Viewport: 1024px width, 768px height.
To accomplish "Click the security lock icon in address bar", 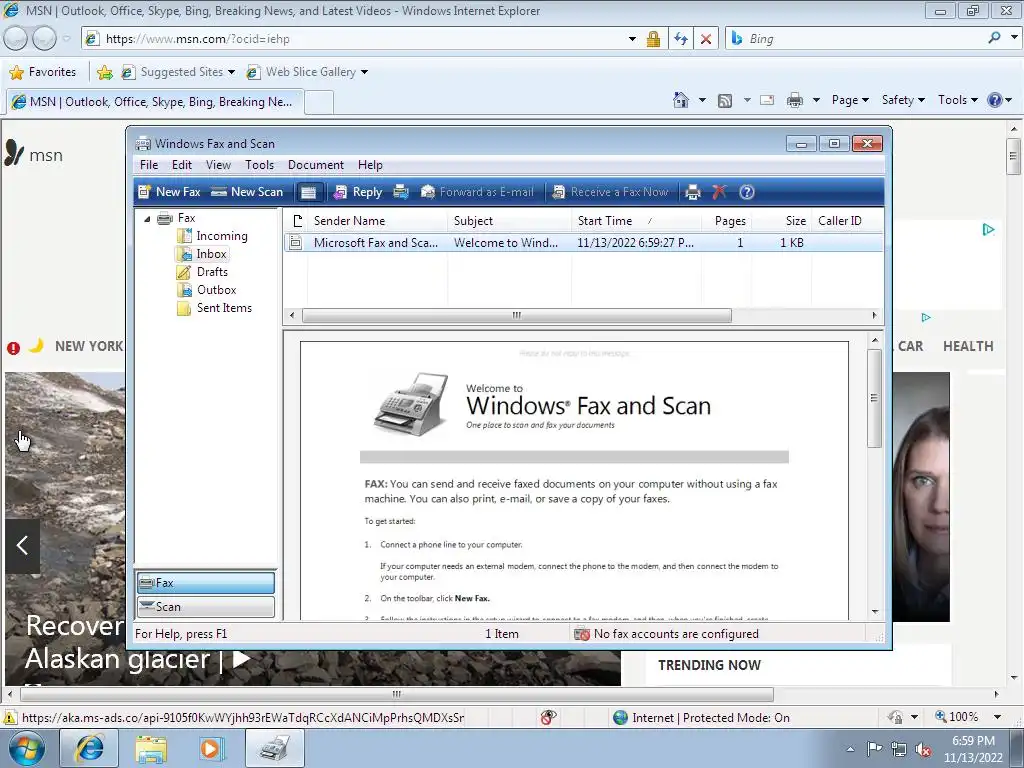I will click(653, 39).
